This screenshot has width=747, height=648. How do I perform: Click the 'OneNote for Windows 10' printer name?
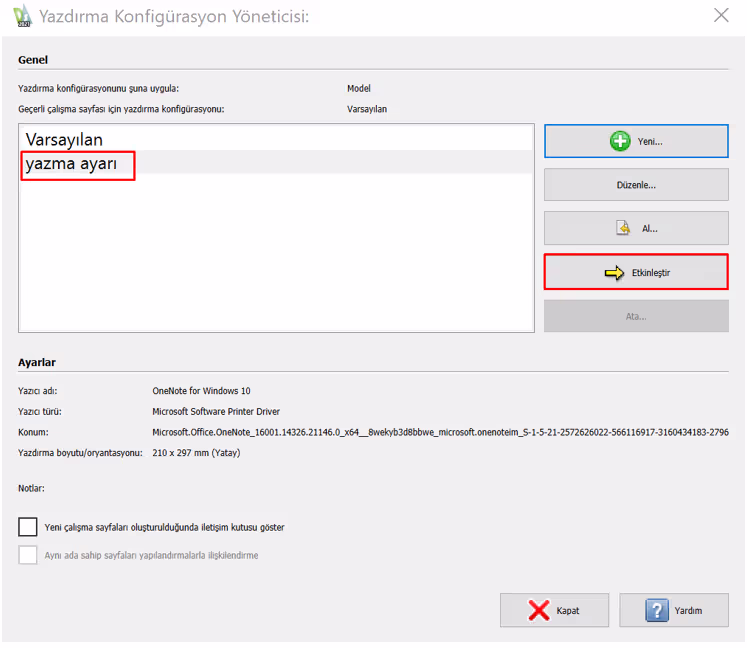point(201,391)
